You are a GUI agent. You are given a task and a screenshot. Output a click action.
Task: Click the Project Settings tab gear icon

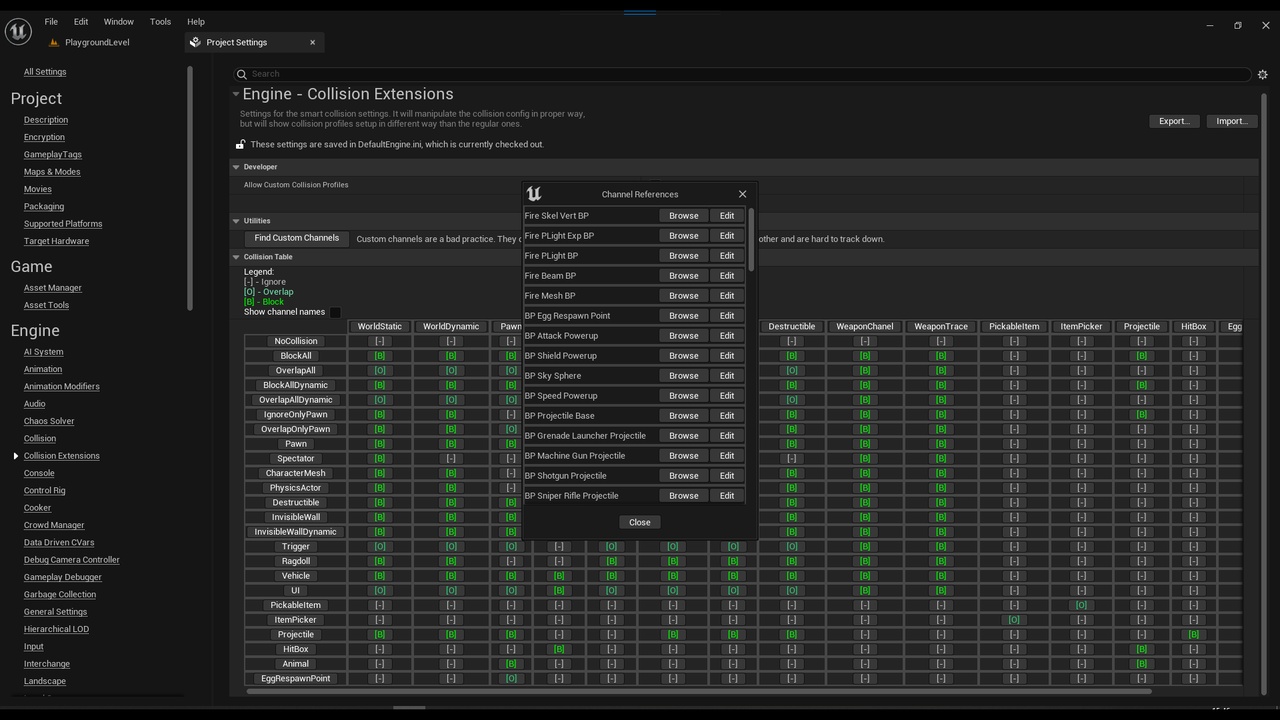[195, 42]
